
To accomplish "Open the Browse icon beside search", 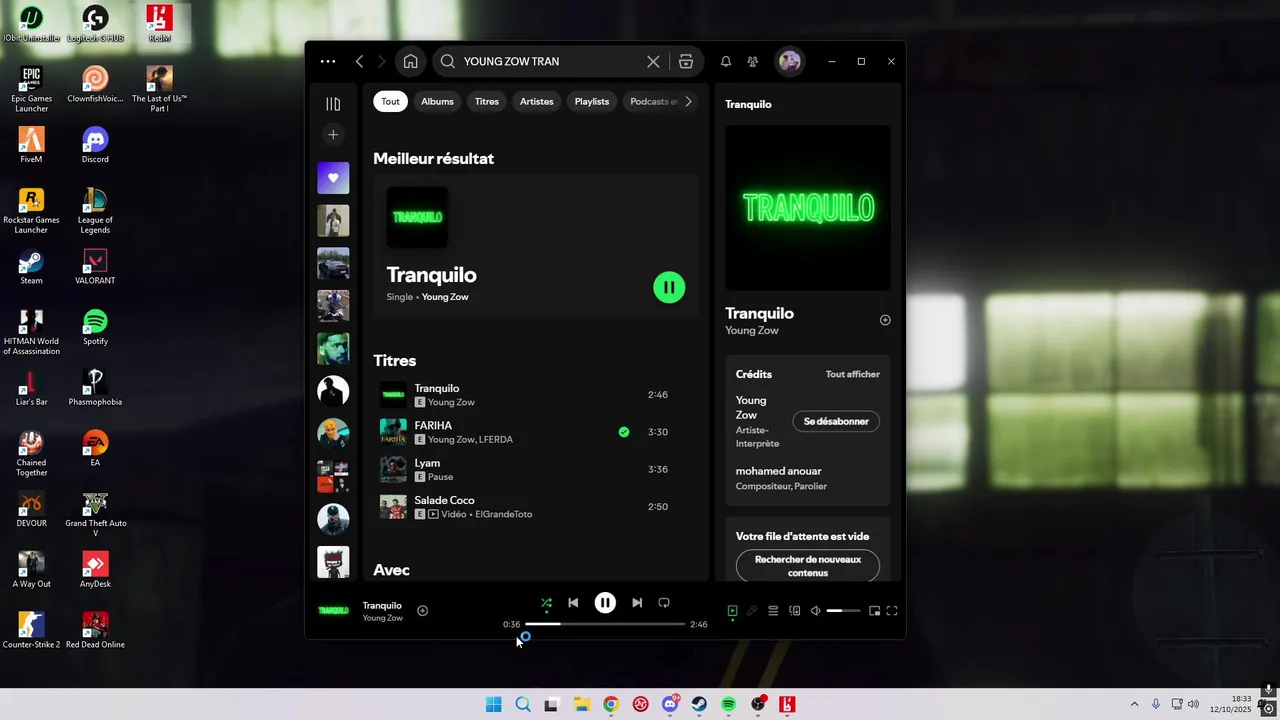I will tap(686, 61).
